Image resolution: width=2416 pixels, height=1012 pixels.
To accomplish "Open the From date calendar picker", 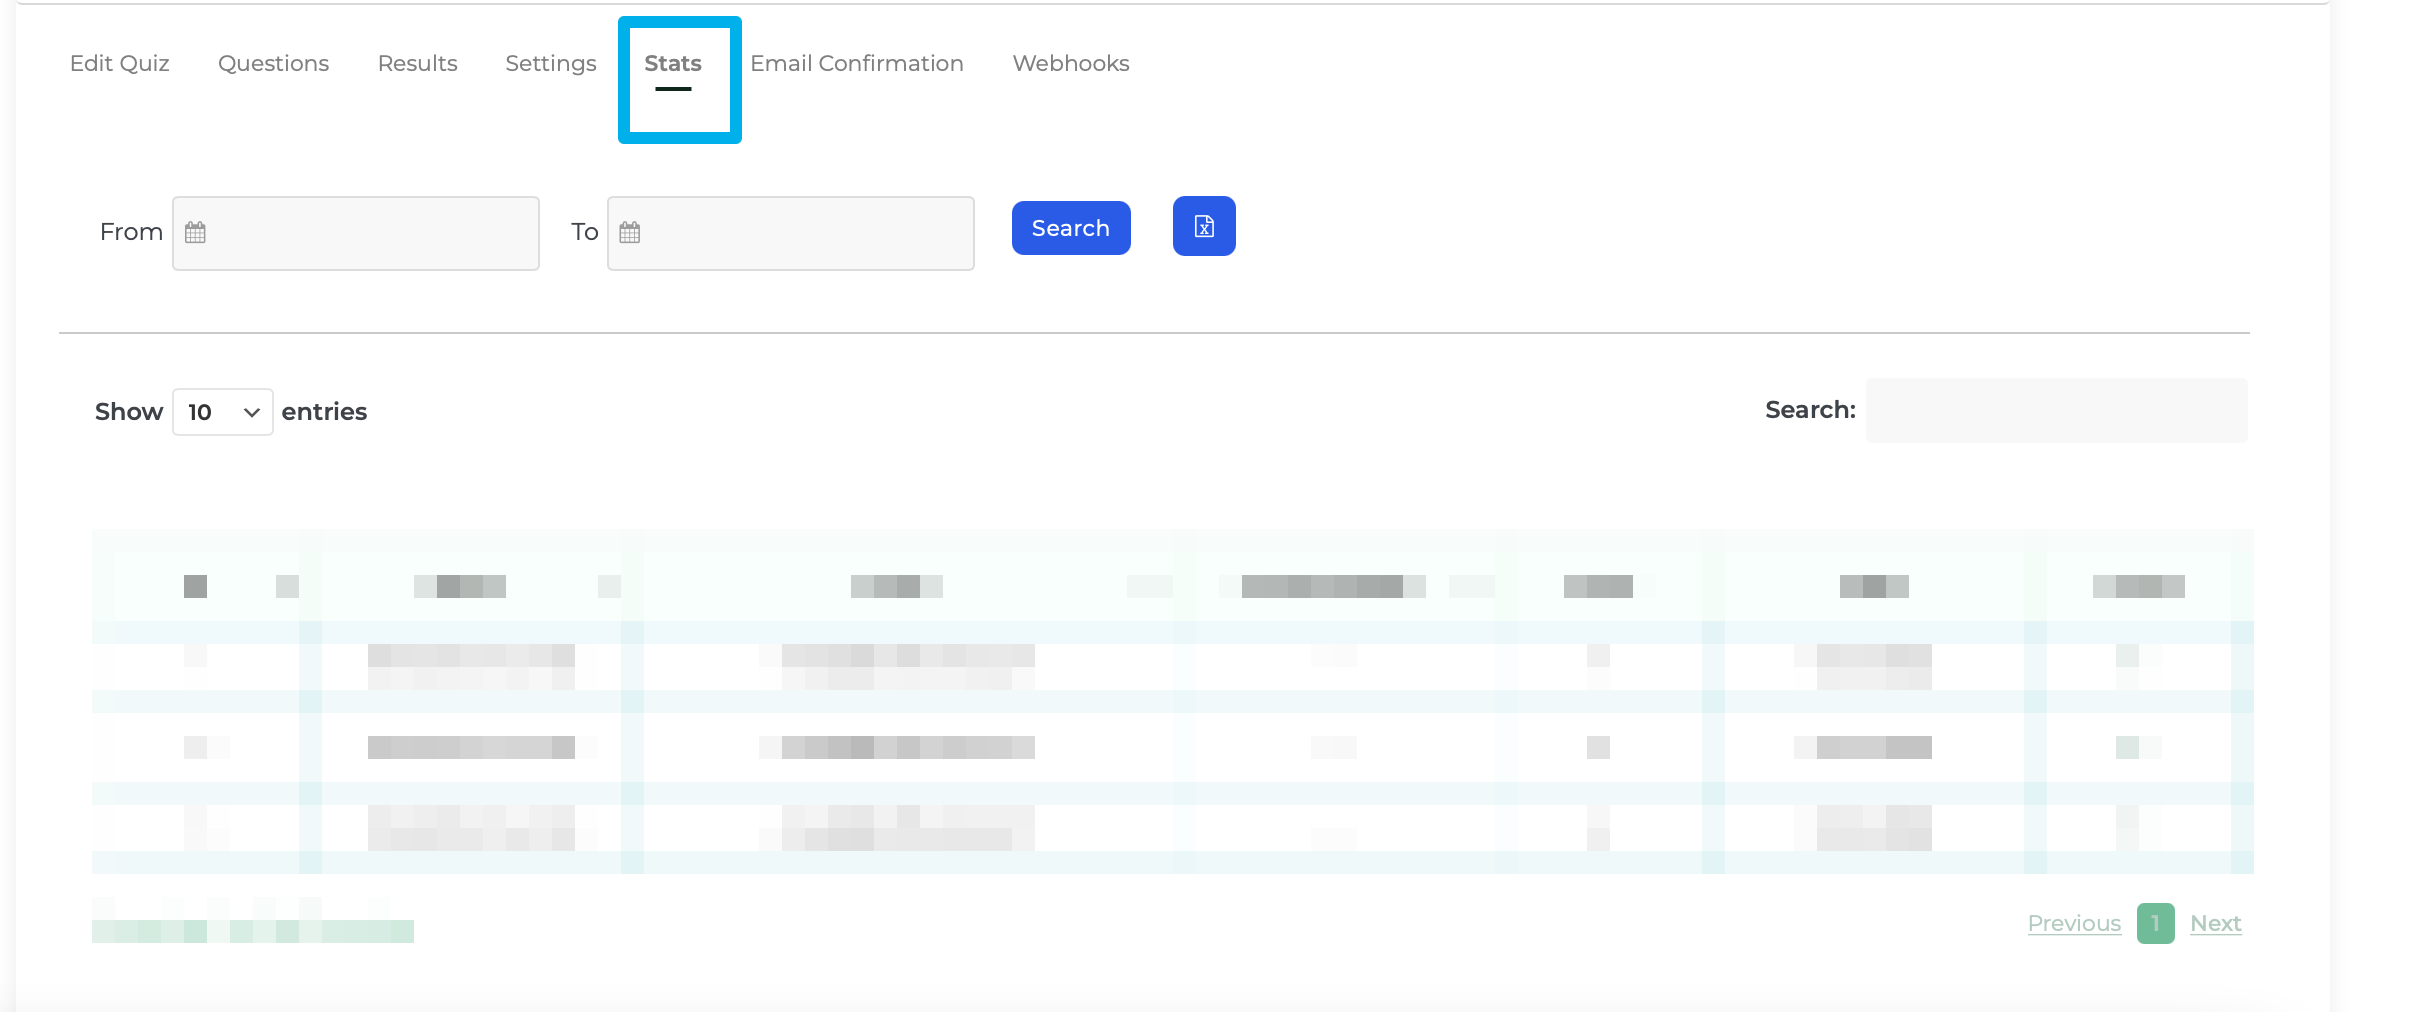I will [196, 232].
